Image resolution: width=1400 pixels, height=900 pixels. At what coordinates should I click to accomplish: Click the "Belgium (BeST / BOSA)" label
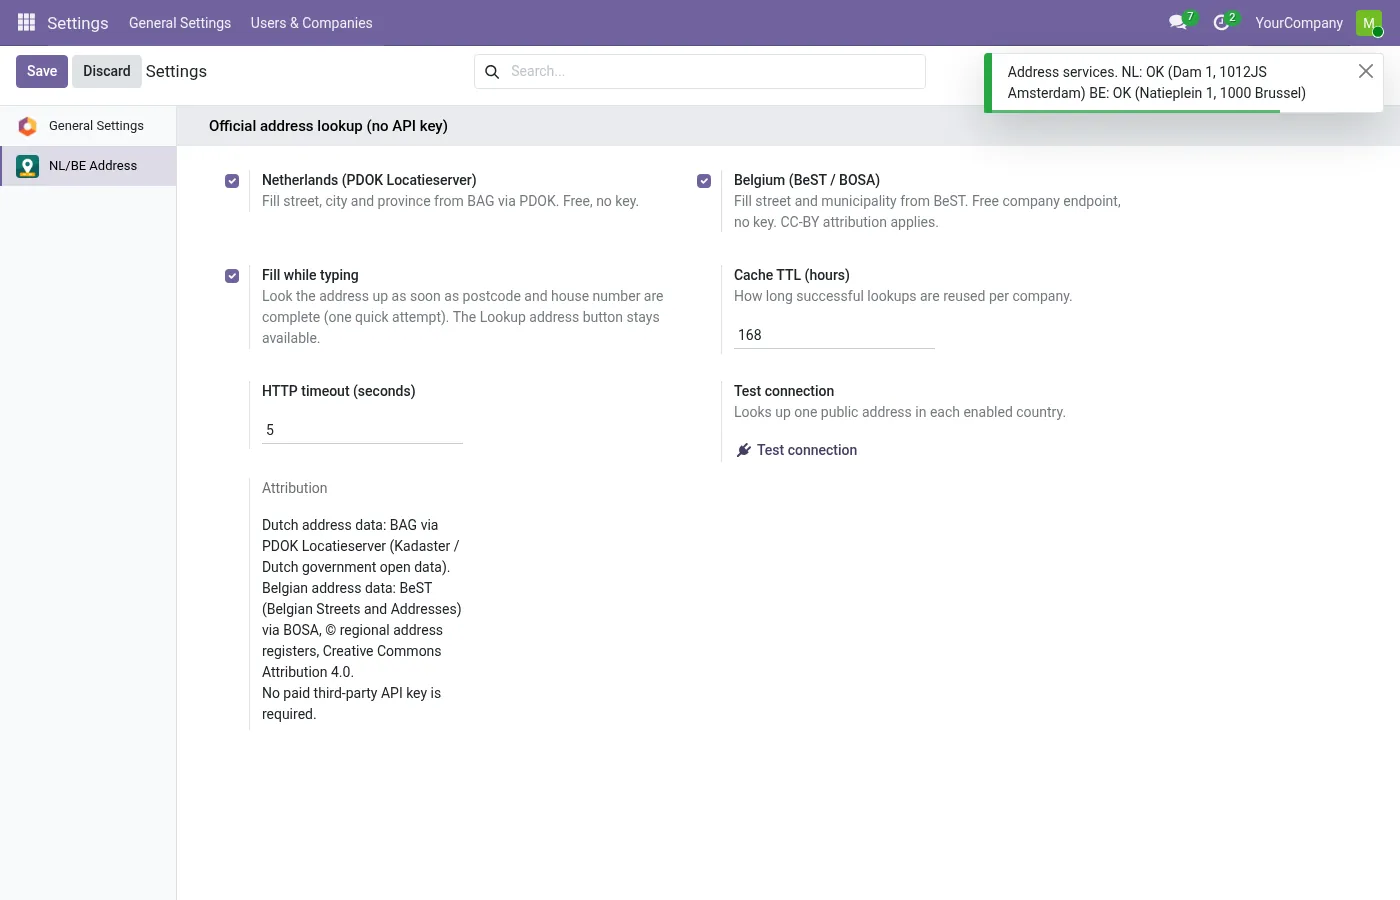807,180
